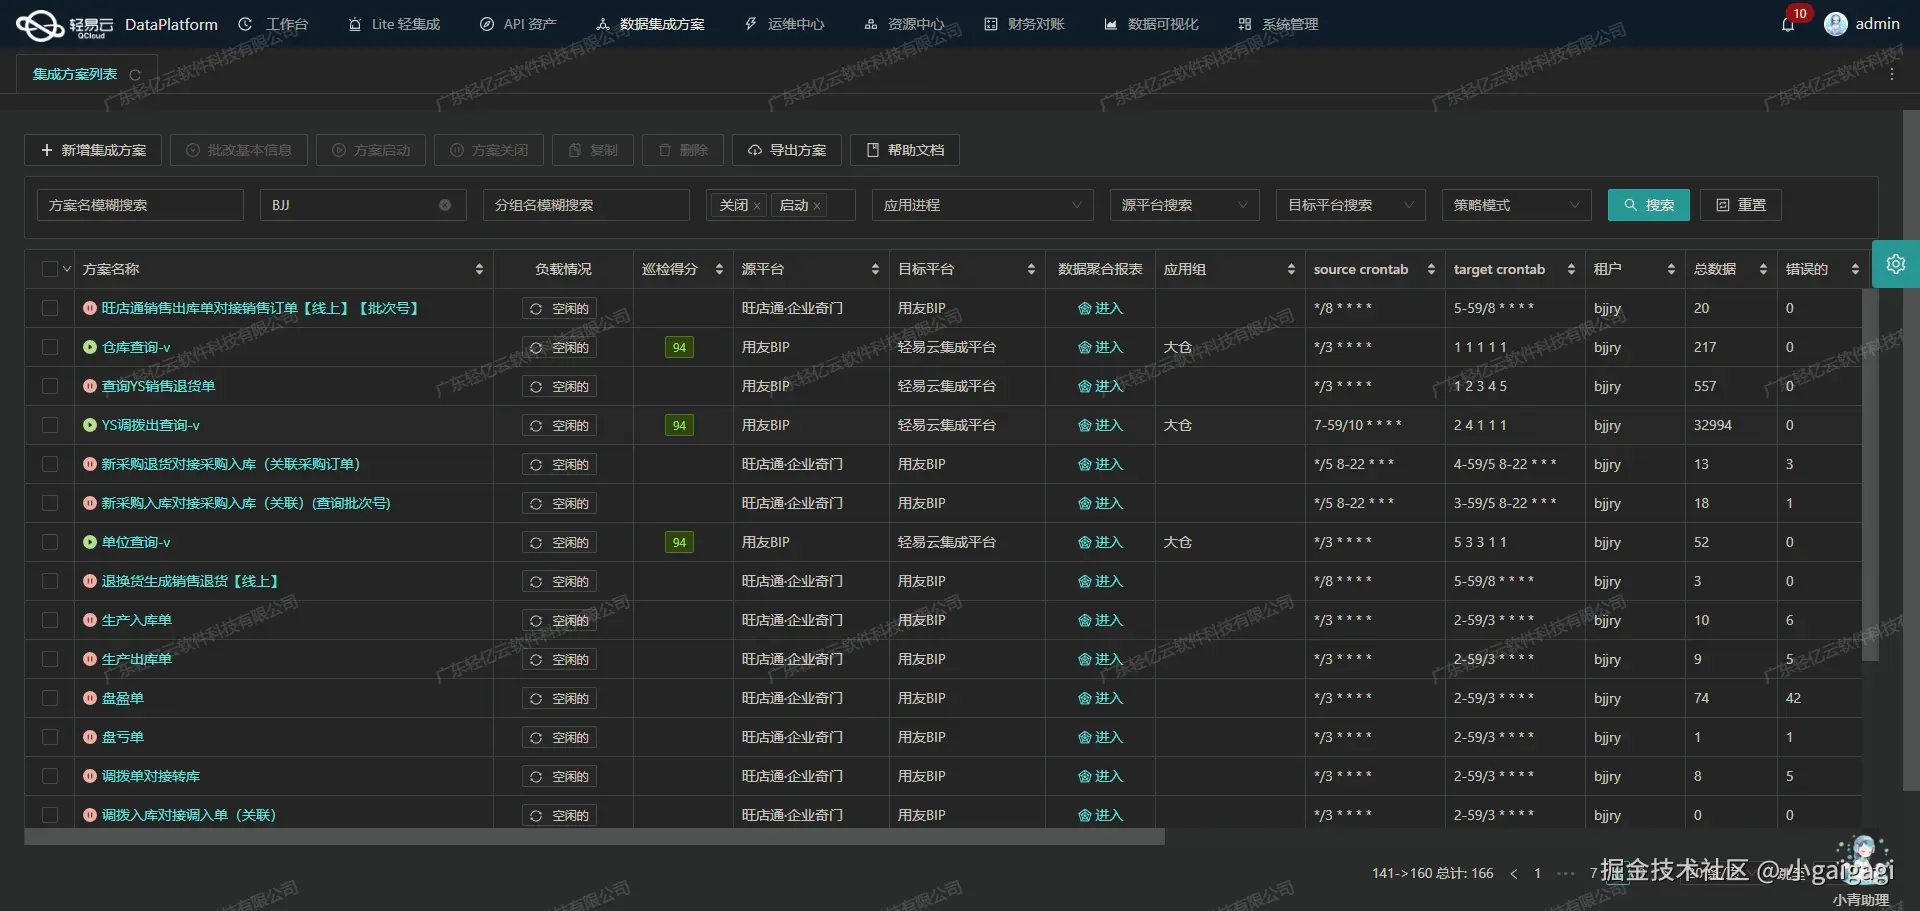Click the 导出方案 export icon

tap(756, 150)
